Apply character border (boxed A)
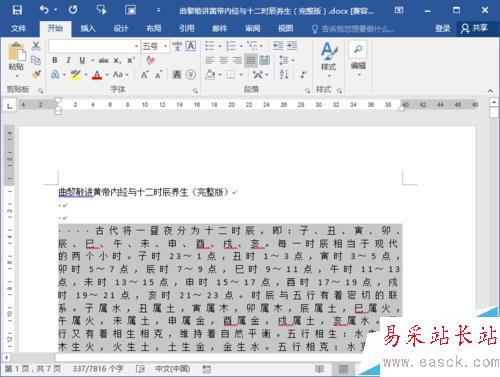This screenshot has height=377, width=500. tap(190, 46)
